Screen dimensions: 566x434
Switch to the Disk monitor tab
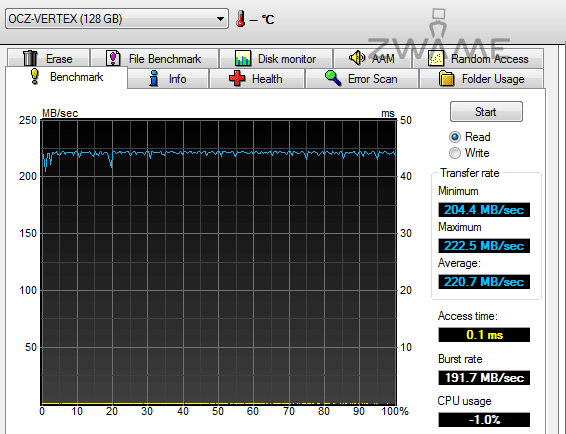[276, 58]
